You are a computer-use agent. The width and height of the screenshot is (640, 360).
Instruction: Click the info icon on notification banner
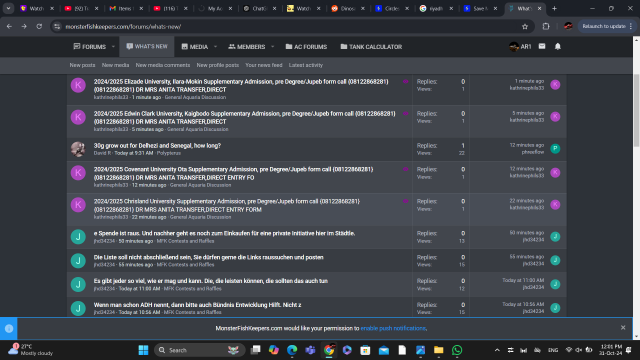(x=9, y=329)
